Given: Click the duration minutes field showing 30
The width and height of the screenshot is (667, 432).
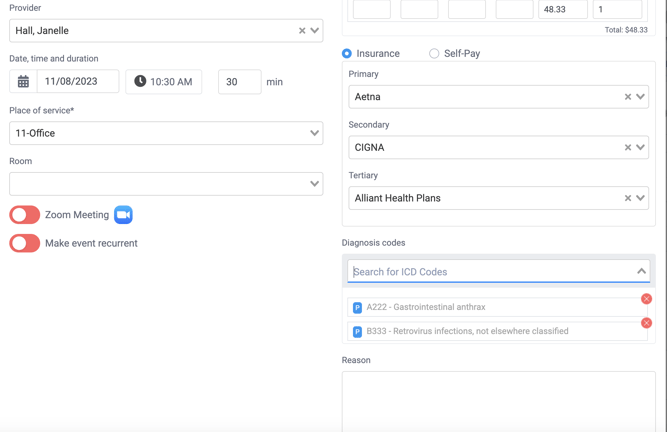Looking at the screenshot, I should [x=240, y=82].
